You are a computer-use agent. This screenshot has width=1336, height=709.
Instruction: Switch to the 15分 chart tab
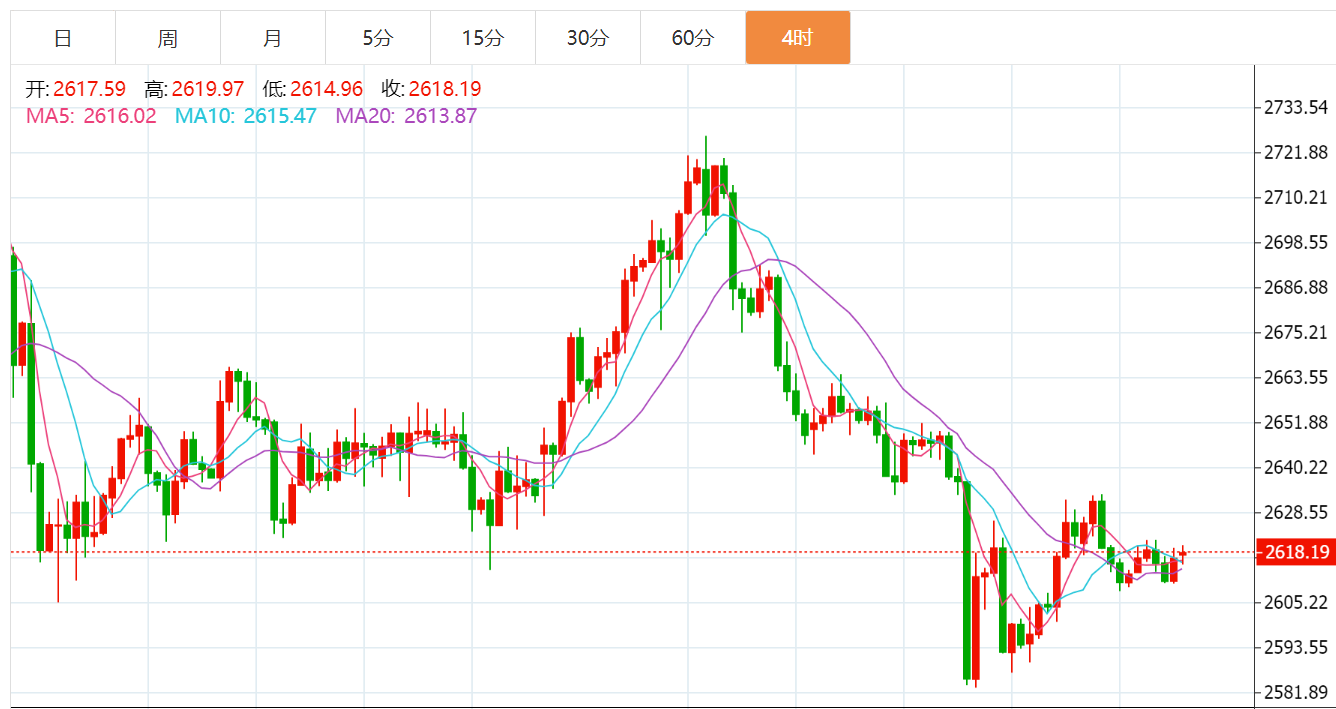tap(483, 38)
